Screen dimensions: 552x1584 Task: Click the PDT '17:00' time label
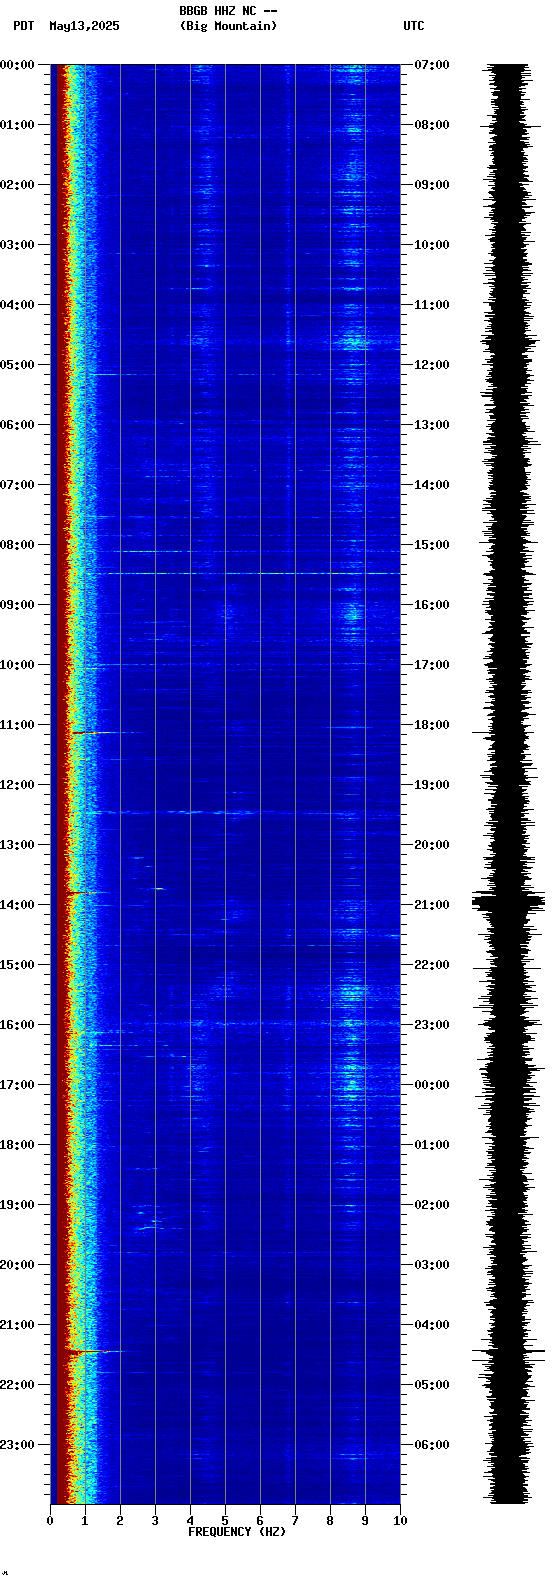pyautogui.click(x=17, y=1085)
